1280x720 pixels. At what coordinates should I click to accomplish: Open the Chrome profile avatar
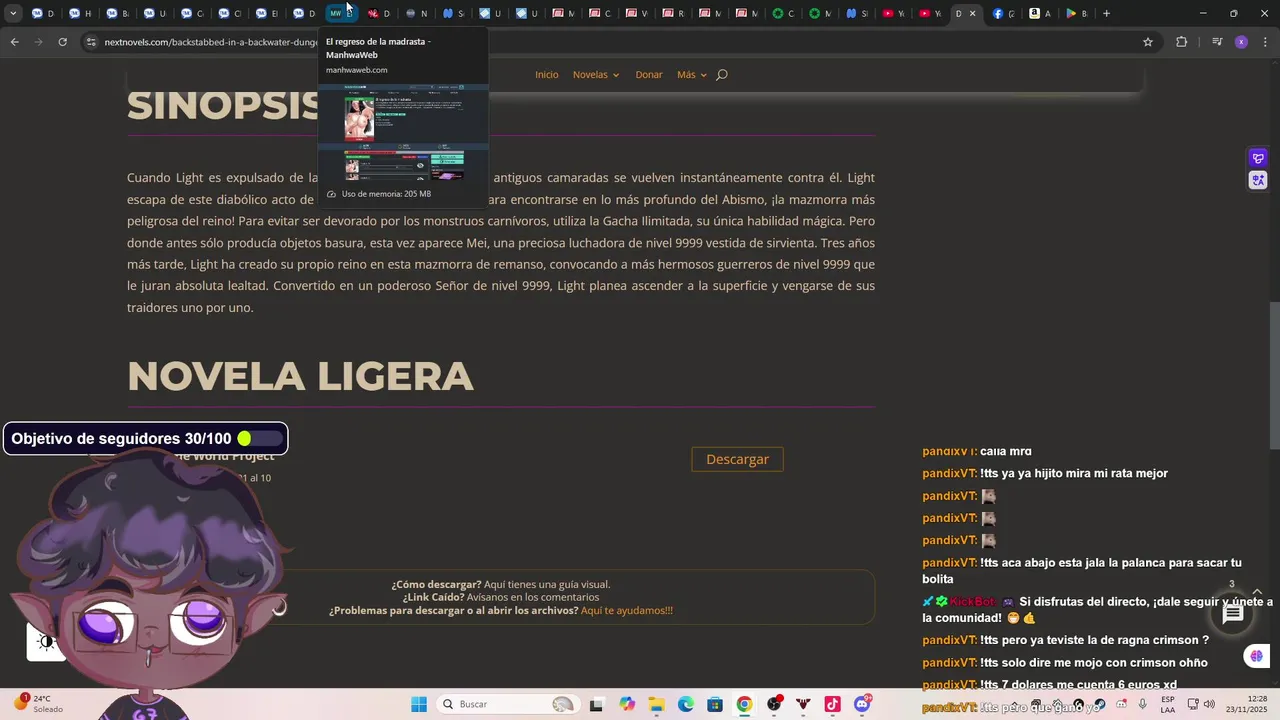(x=1241, y=42)
